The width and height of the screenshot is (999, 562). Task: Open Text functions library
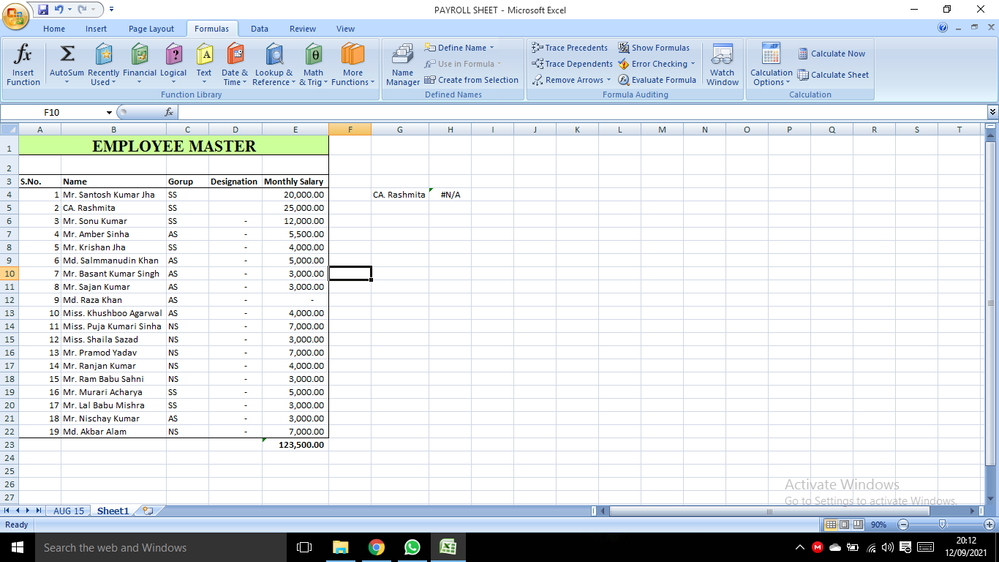[204, 64]
